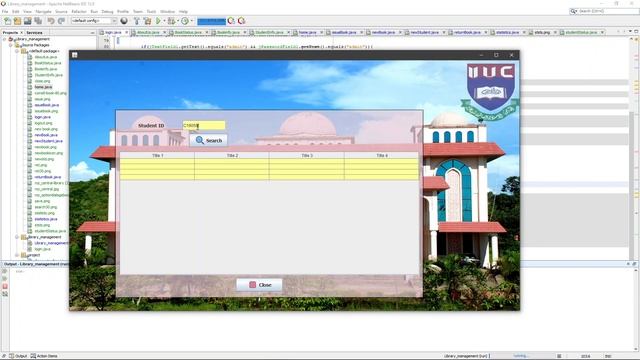Viewport: 640px width, 360px height.
Task: Click the Title 1 table column header
Action: pyautogui.click(x=157, y=156)
